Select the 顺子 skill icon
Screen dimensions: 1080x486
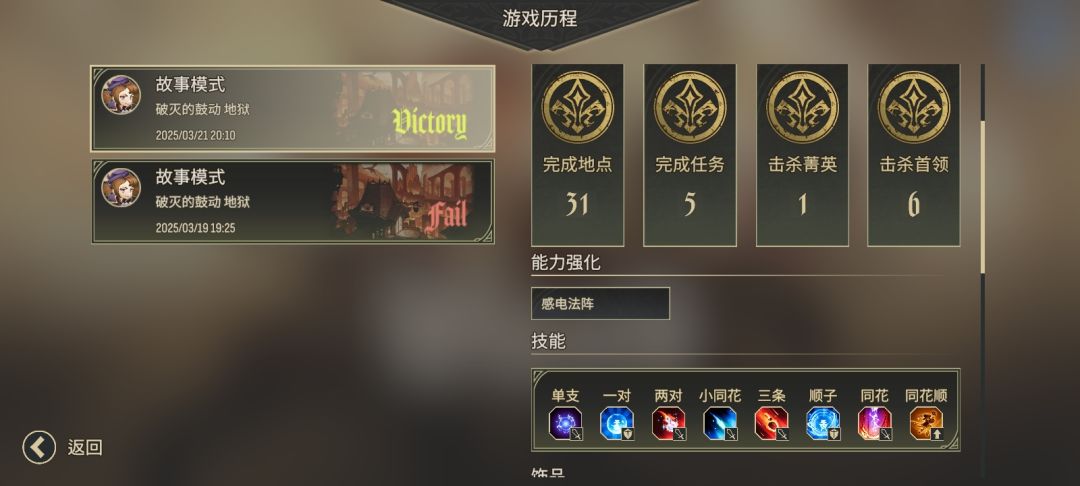pyautogui.click(x=823, y=423)
